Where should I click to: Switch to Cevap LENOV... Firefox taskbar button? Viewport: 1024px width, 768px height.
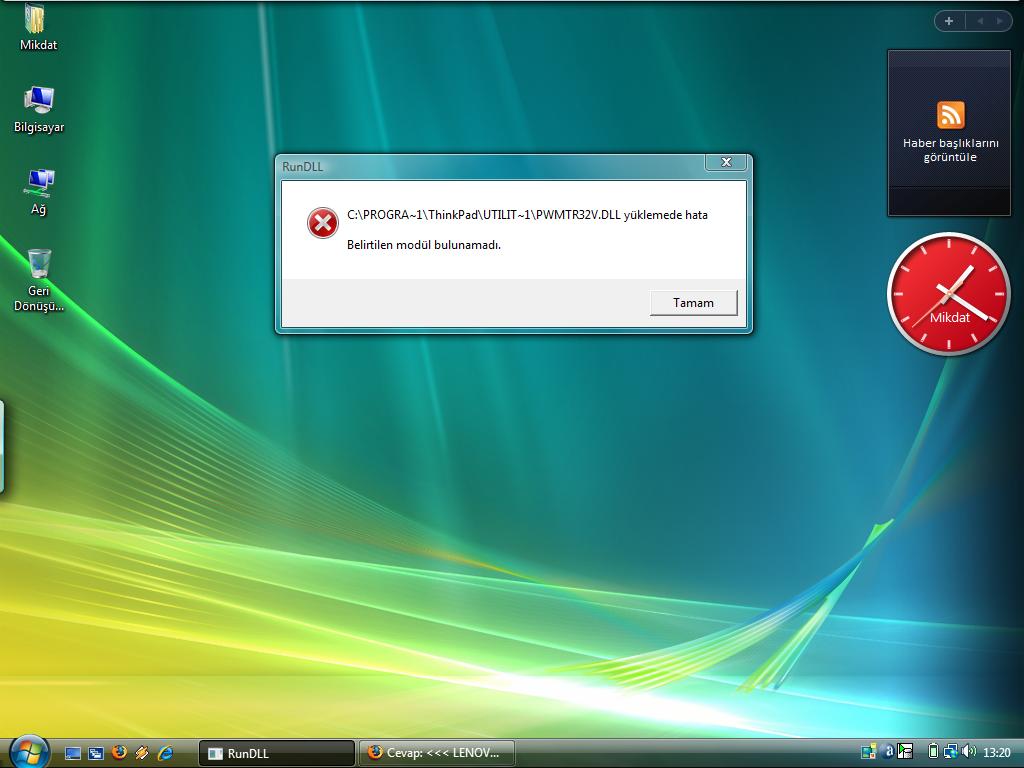point(437,753)
